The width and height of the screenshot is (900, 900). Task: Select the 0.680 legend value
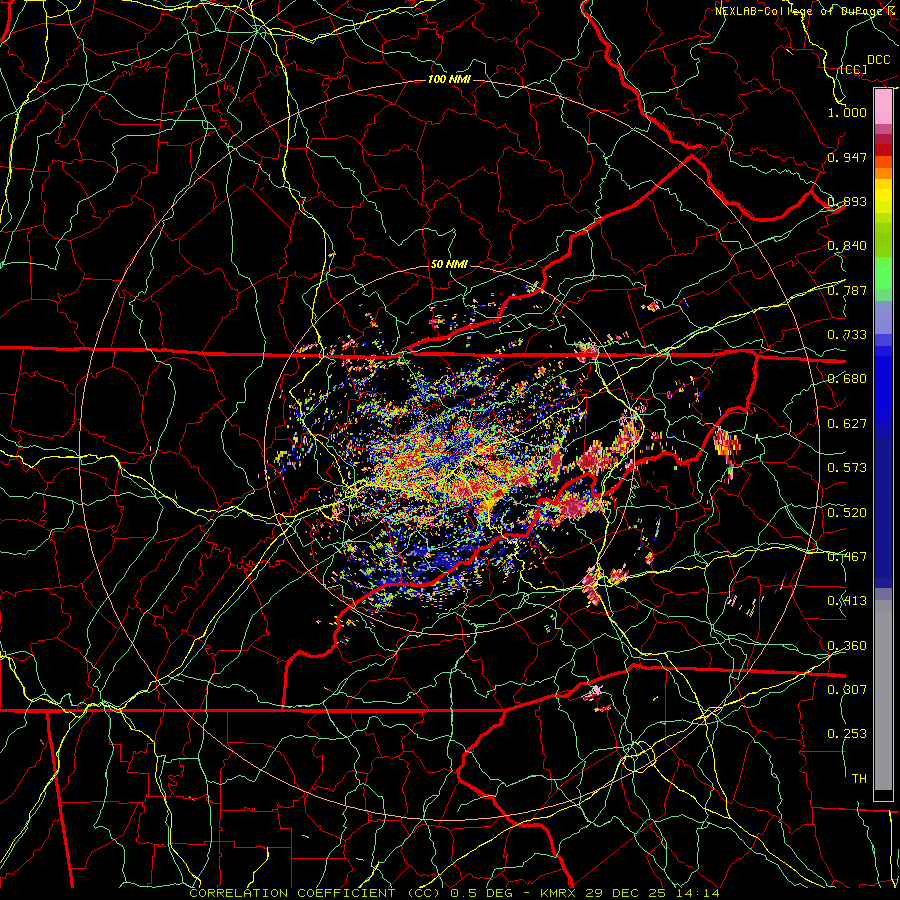(847, 379)
